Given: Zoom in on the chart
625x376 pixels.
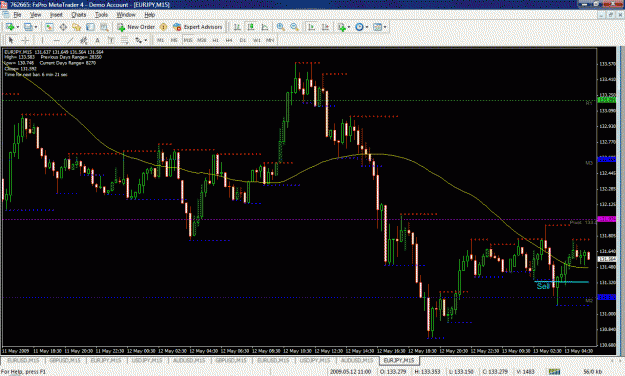Looking at the screenshot, I should tap(281, 27).
